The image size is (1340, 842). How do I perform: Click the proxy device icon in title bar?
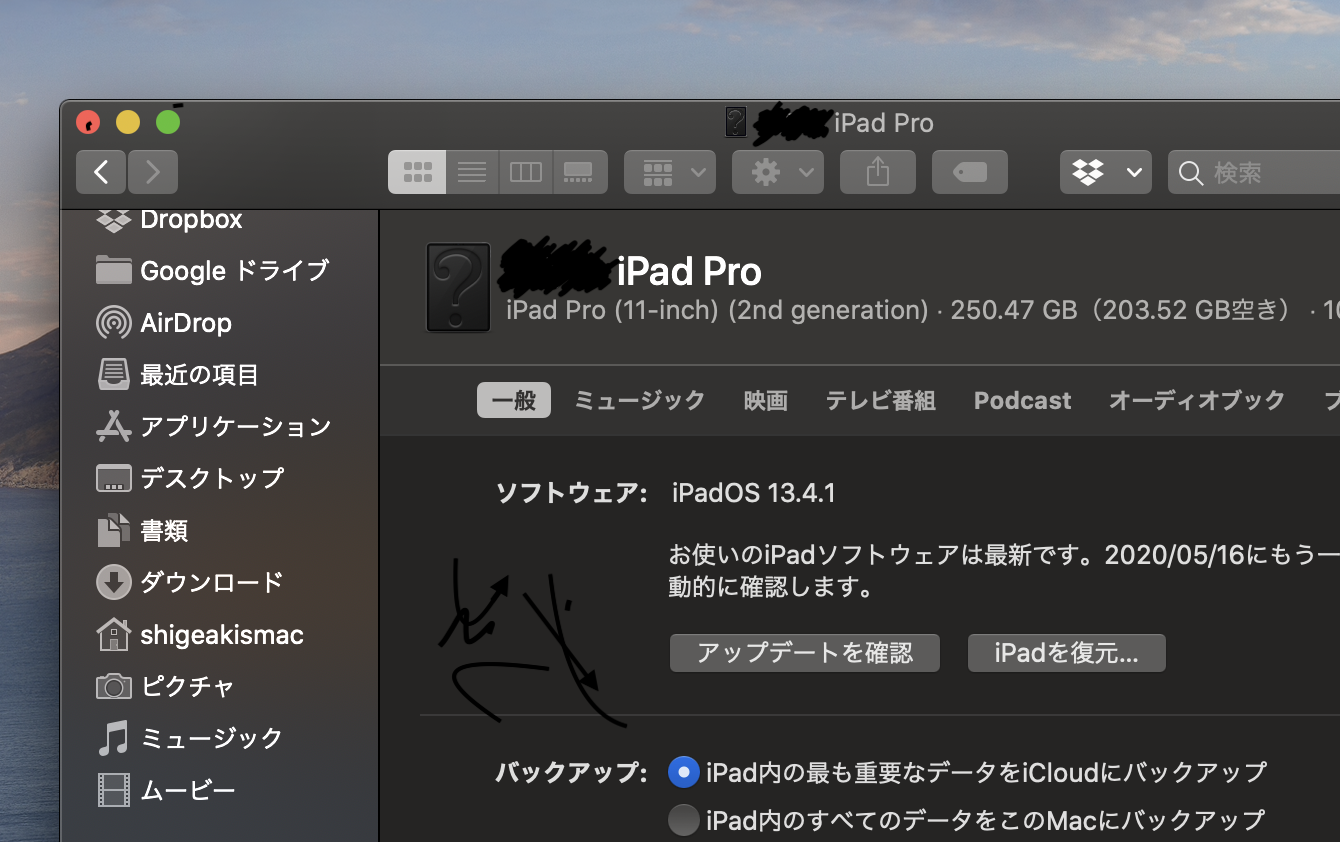coord(736,122)
